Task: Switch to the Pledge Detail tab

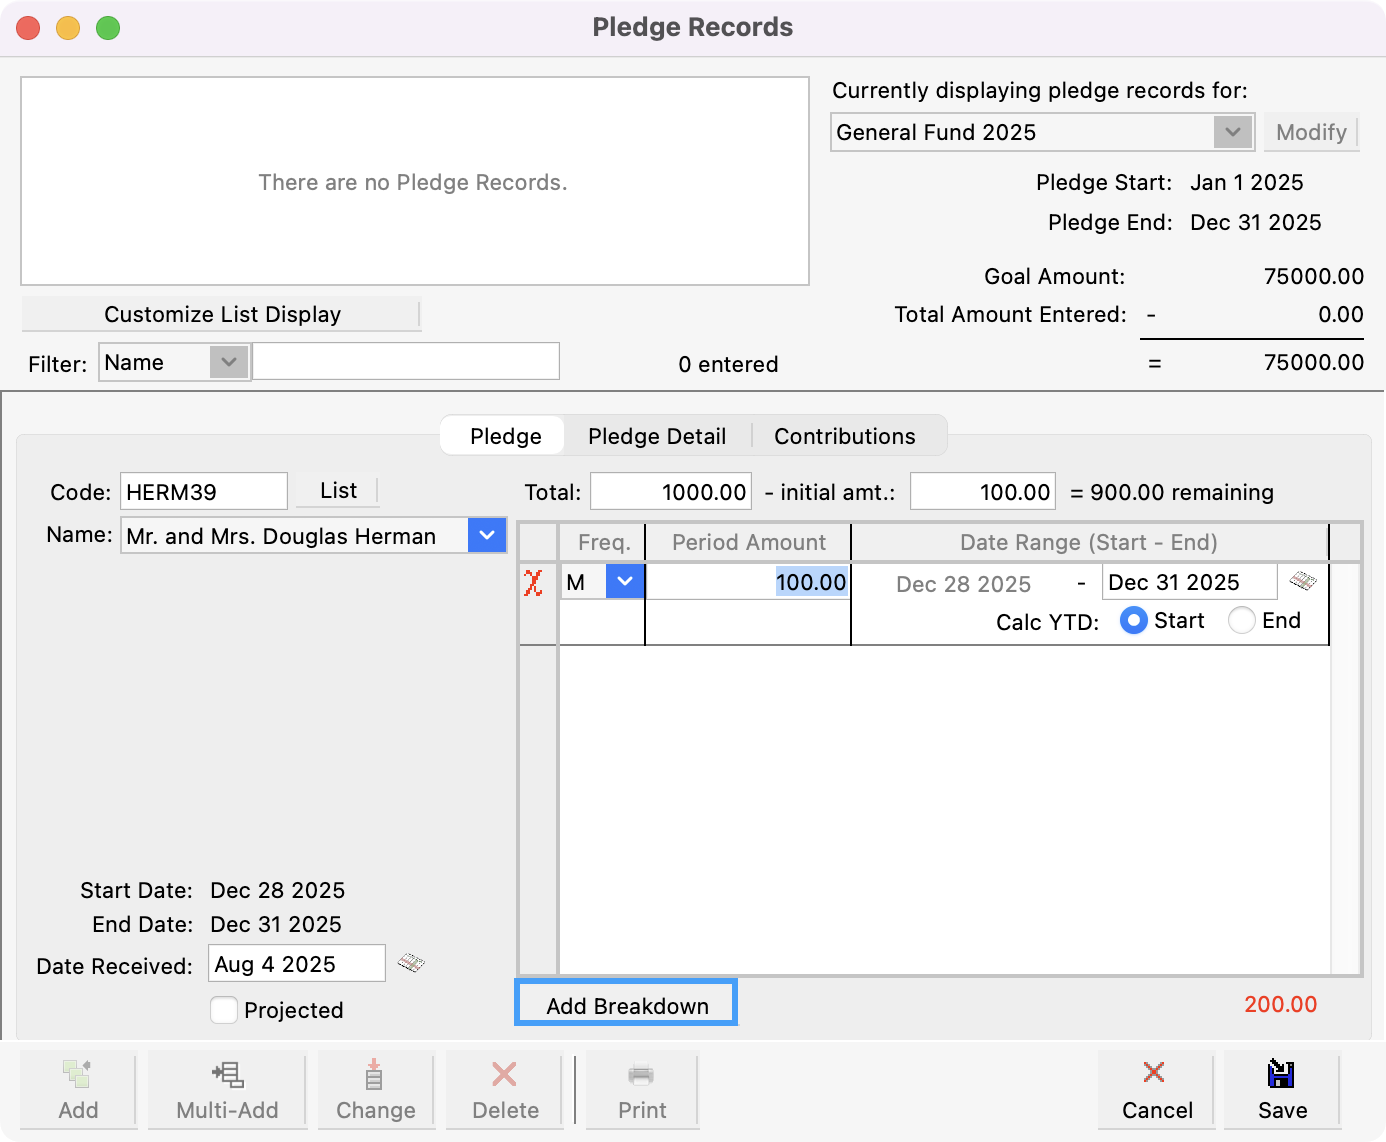Action: (x=657, y=435)
